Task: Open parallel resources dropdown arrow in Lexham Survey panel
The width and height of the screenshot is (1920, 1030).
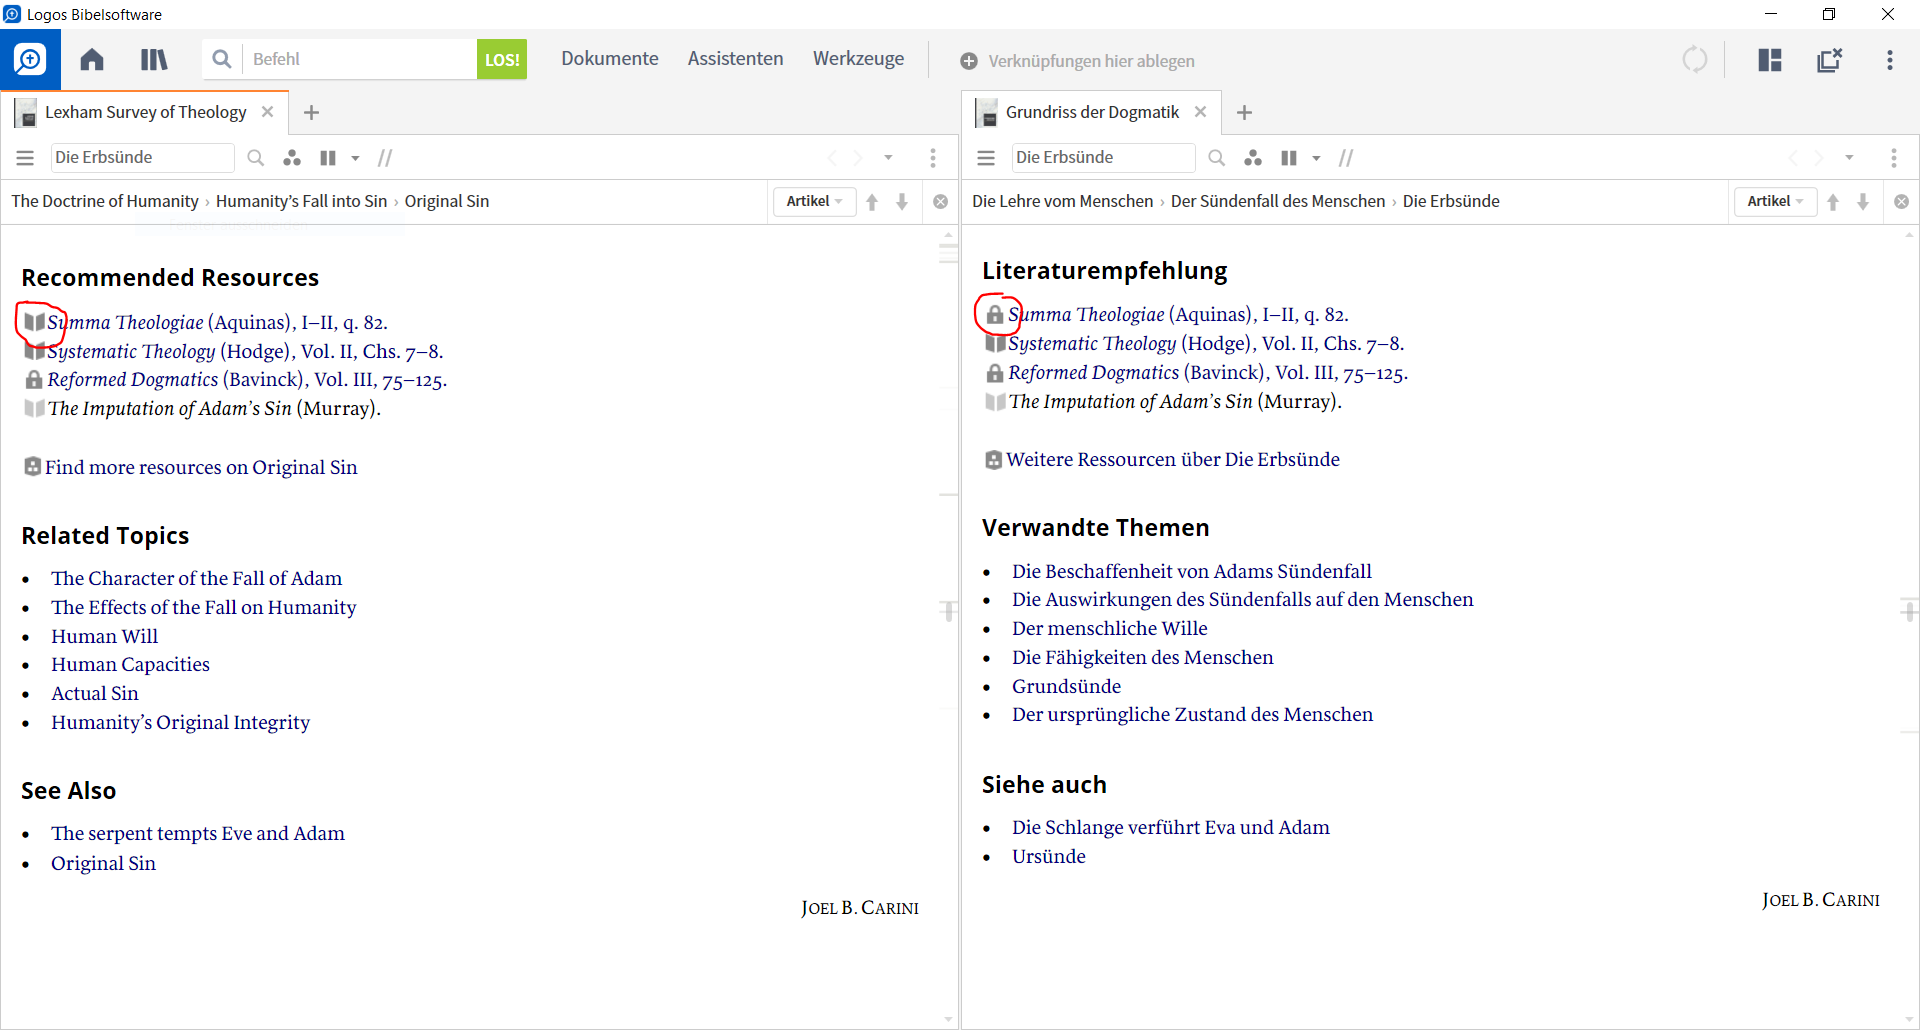Action: [x=355, y=158]
